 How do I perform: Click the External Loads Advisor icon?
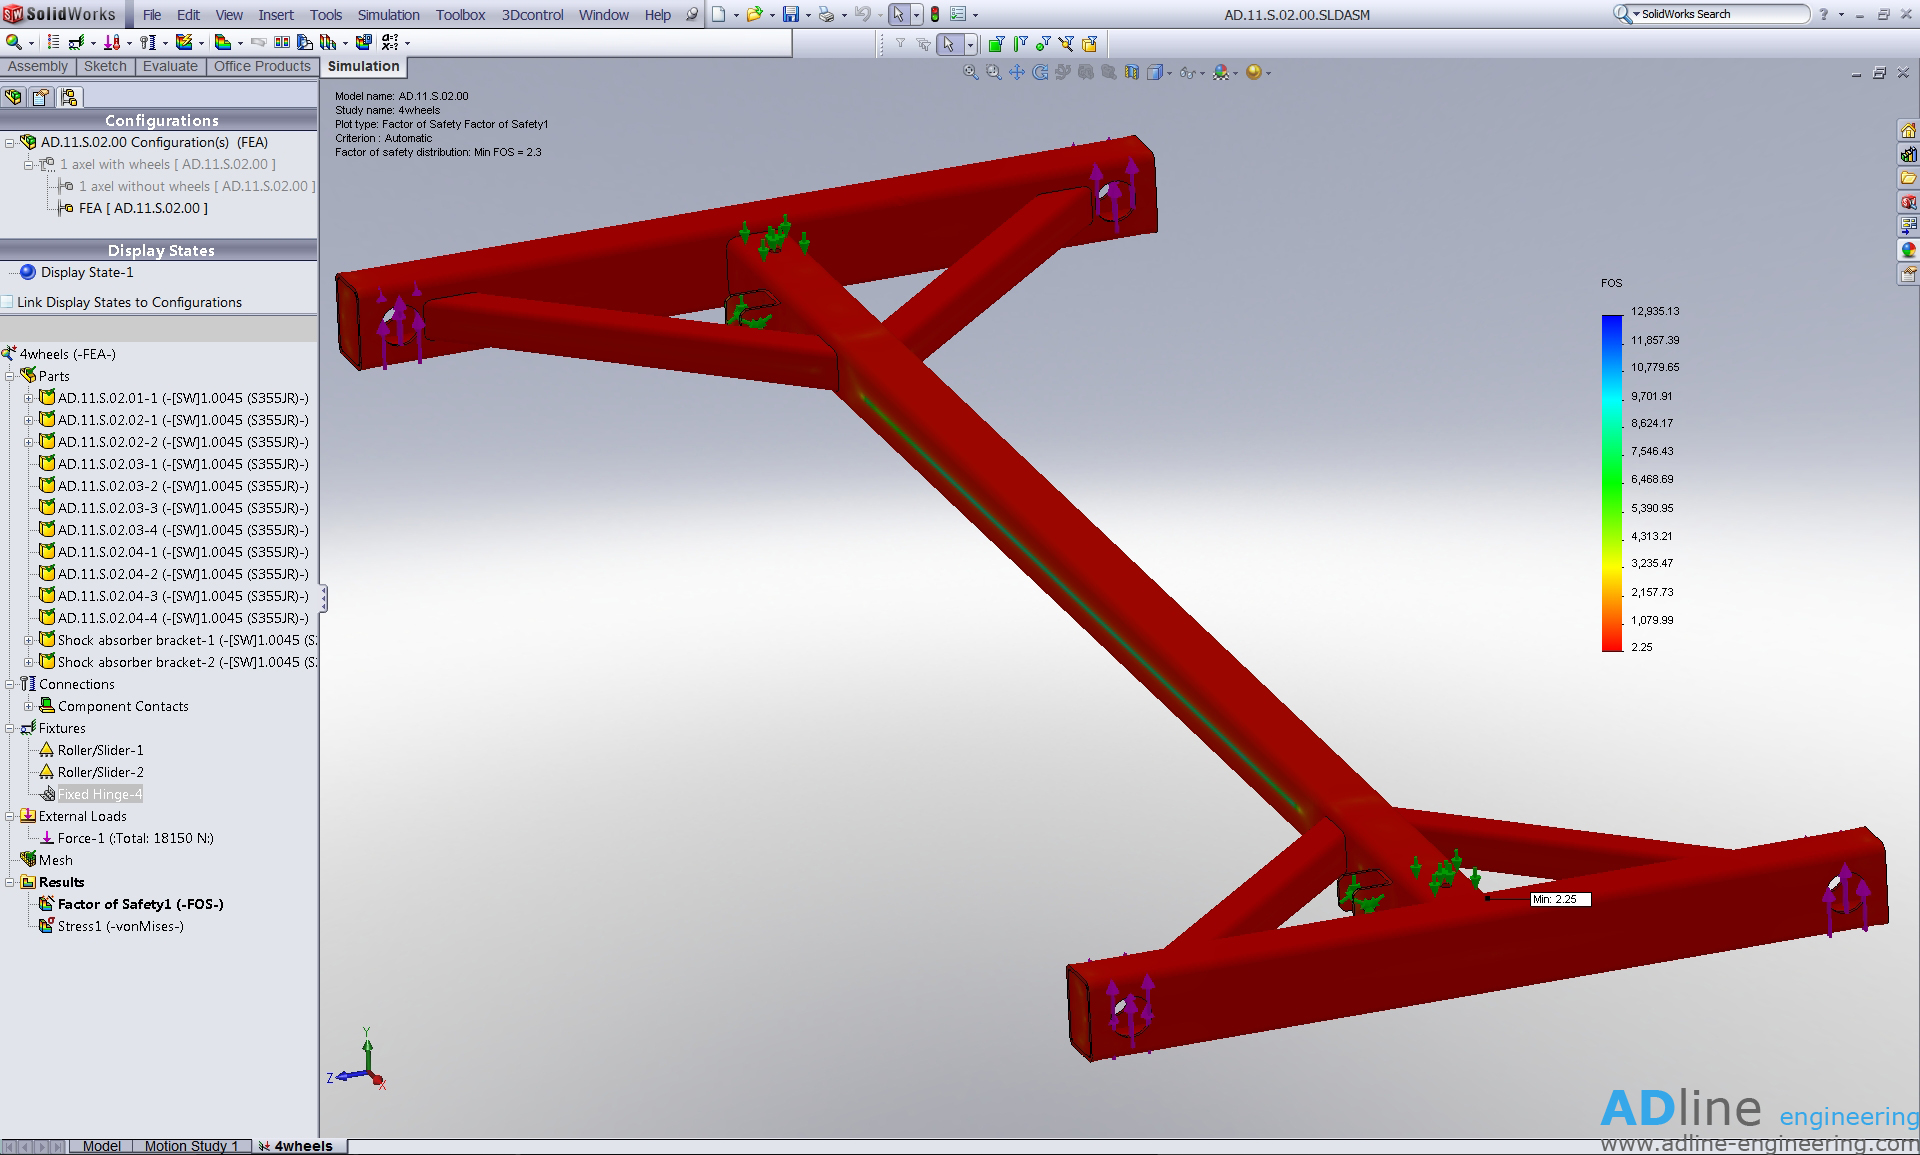(x=112, y=42)
